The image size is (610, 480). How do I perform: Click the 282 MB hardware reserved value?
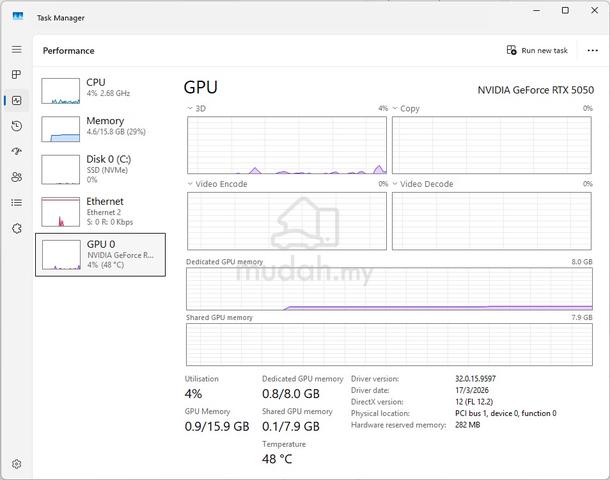pos(468,425)
